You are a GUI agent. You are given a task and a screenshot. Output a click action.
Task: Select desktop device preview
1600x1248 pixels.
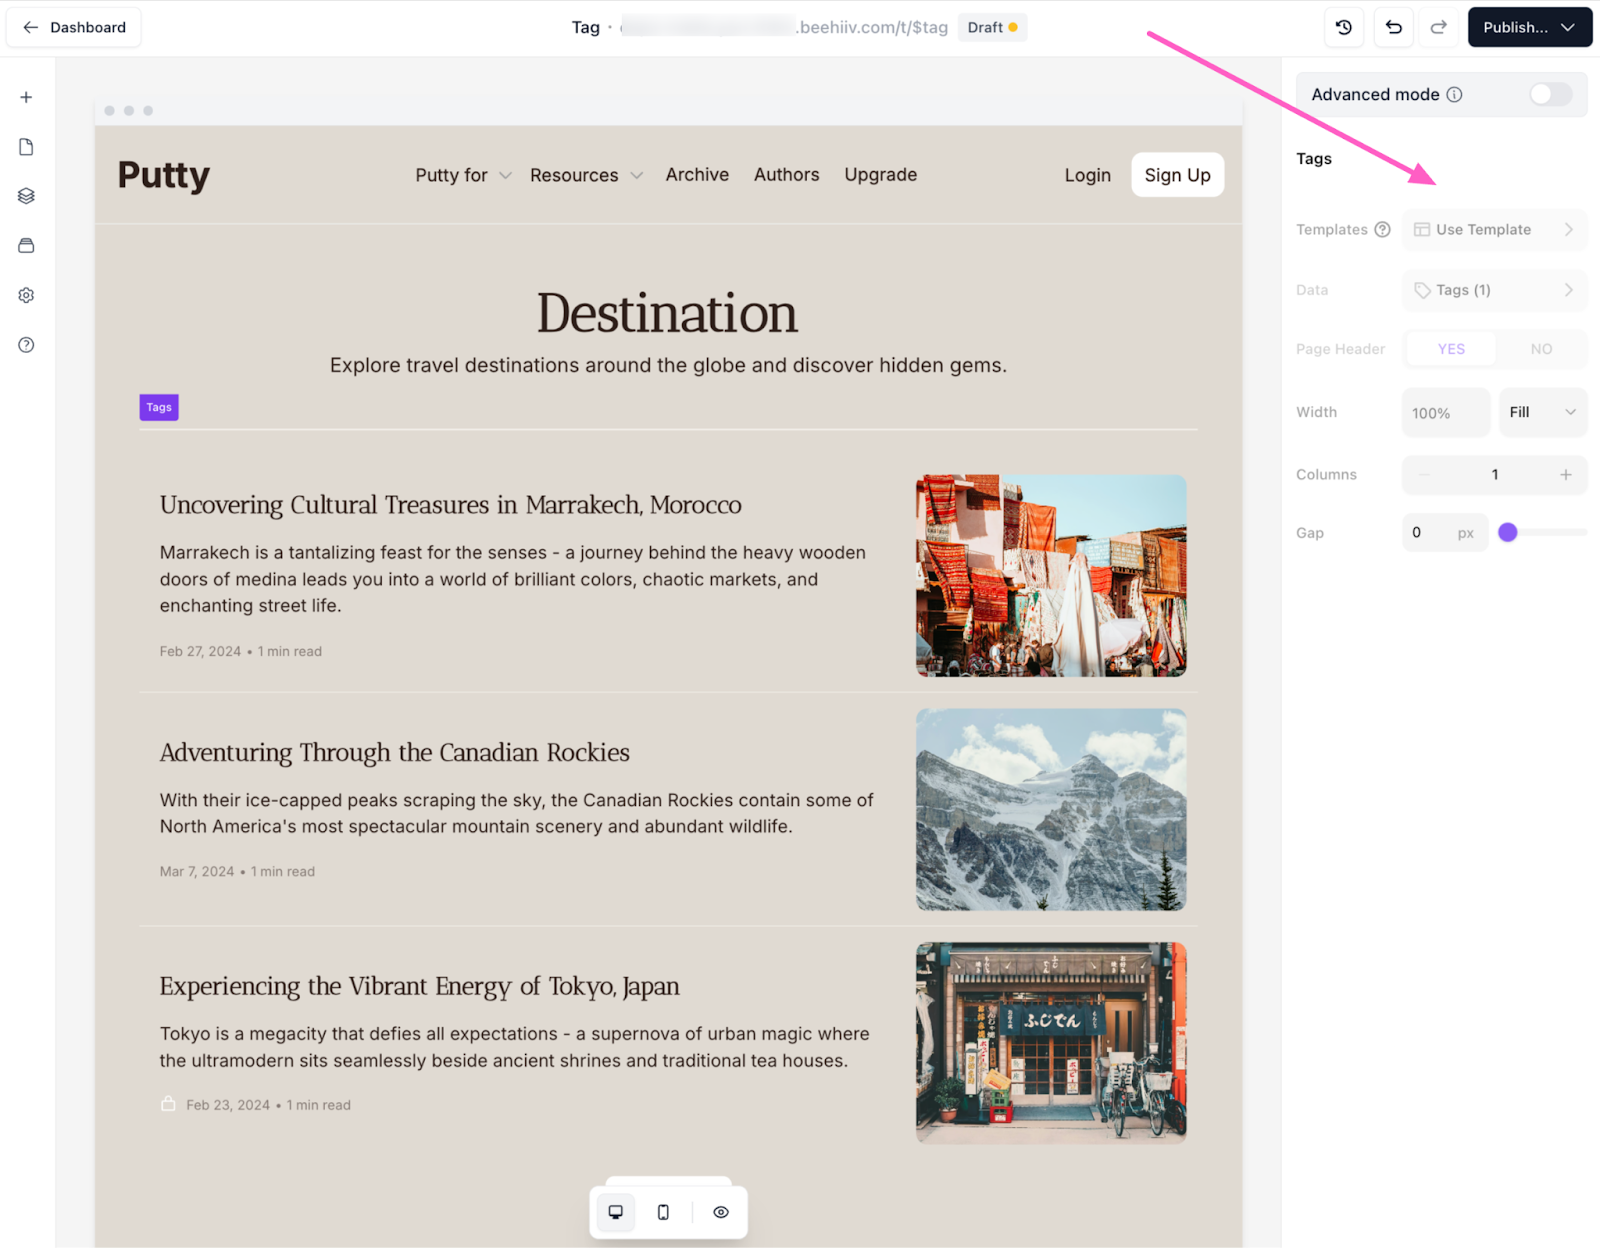[616, 1212]
